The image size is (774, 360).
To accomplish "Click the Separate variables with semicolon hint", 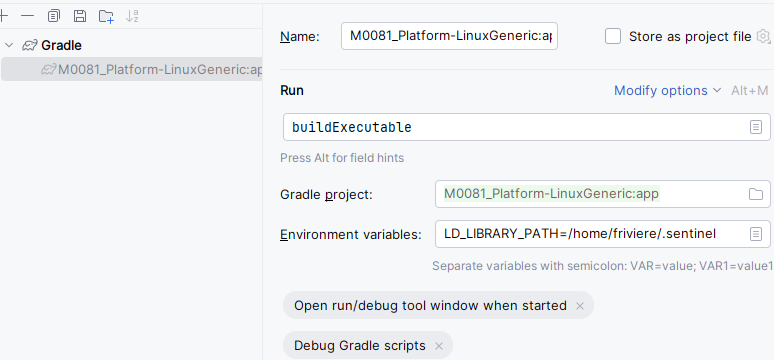I will (603, 266).
